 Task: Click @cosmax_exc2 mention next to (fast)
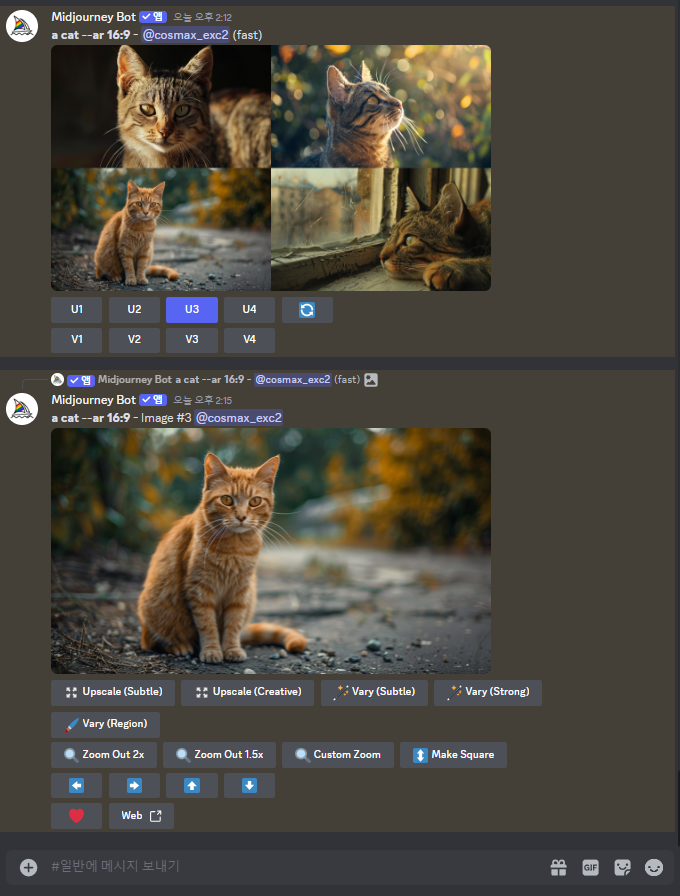[x=185, y=35]
